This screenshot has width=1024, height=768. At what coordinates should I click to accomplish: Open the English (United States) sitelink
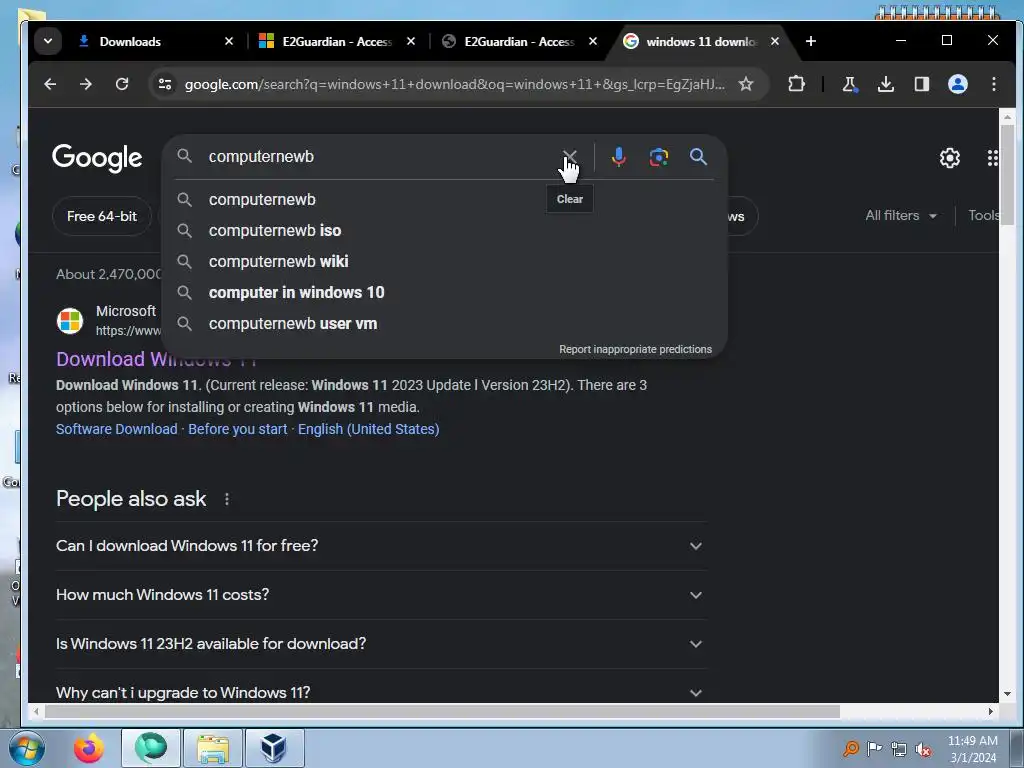pyautogui.click(x=368, y=429)
